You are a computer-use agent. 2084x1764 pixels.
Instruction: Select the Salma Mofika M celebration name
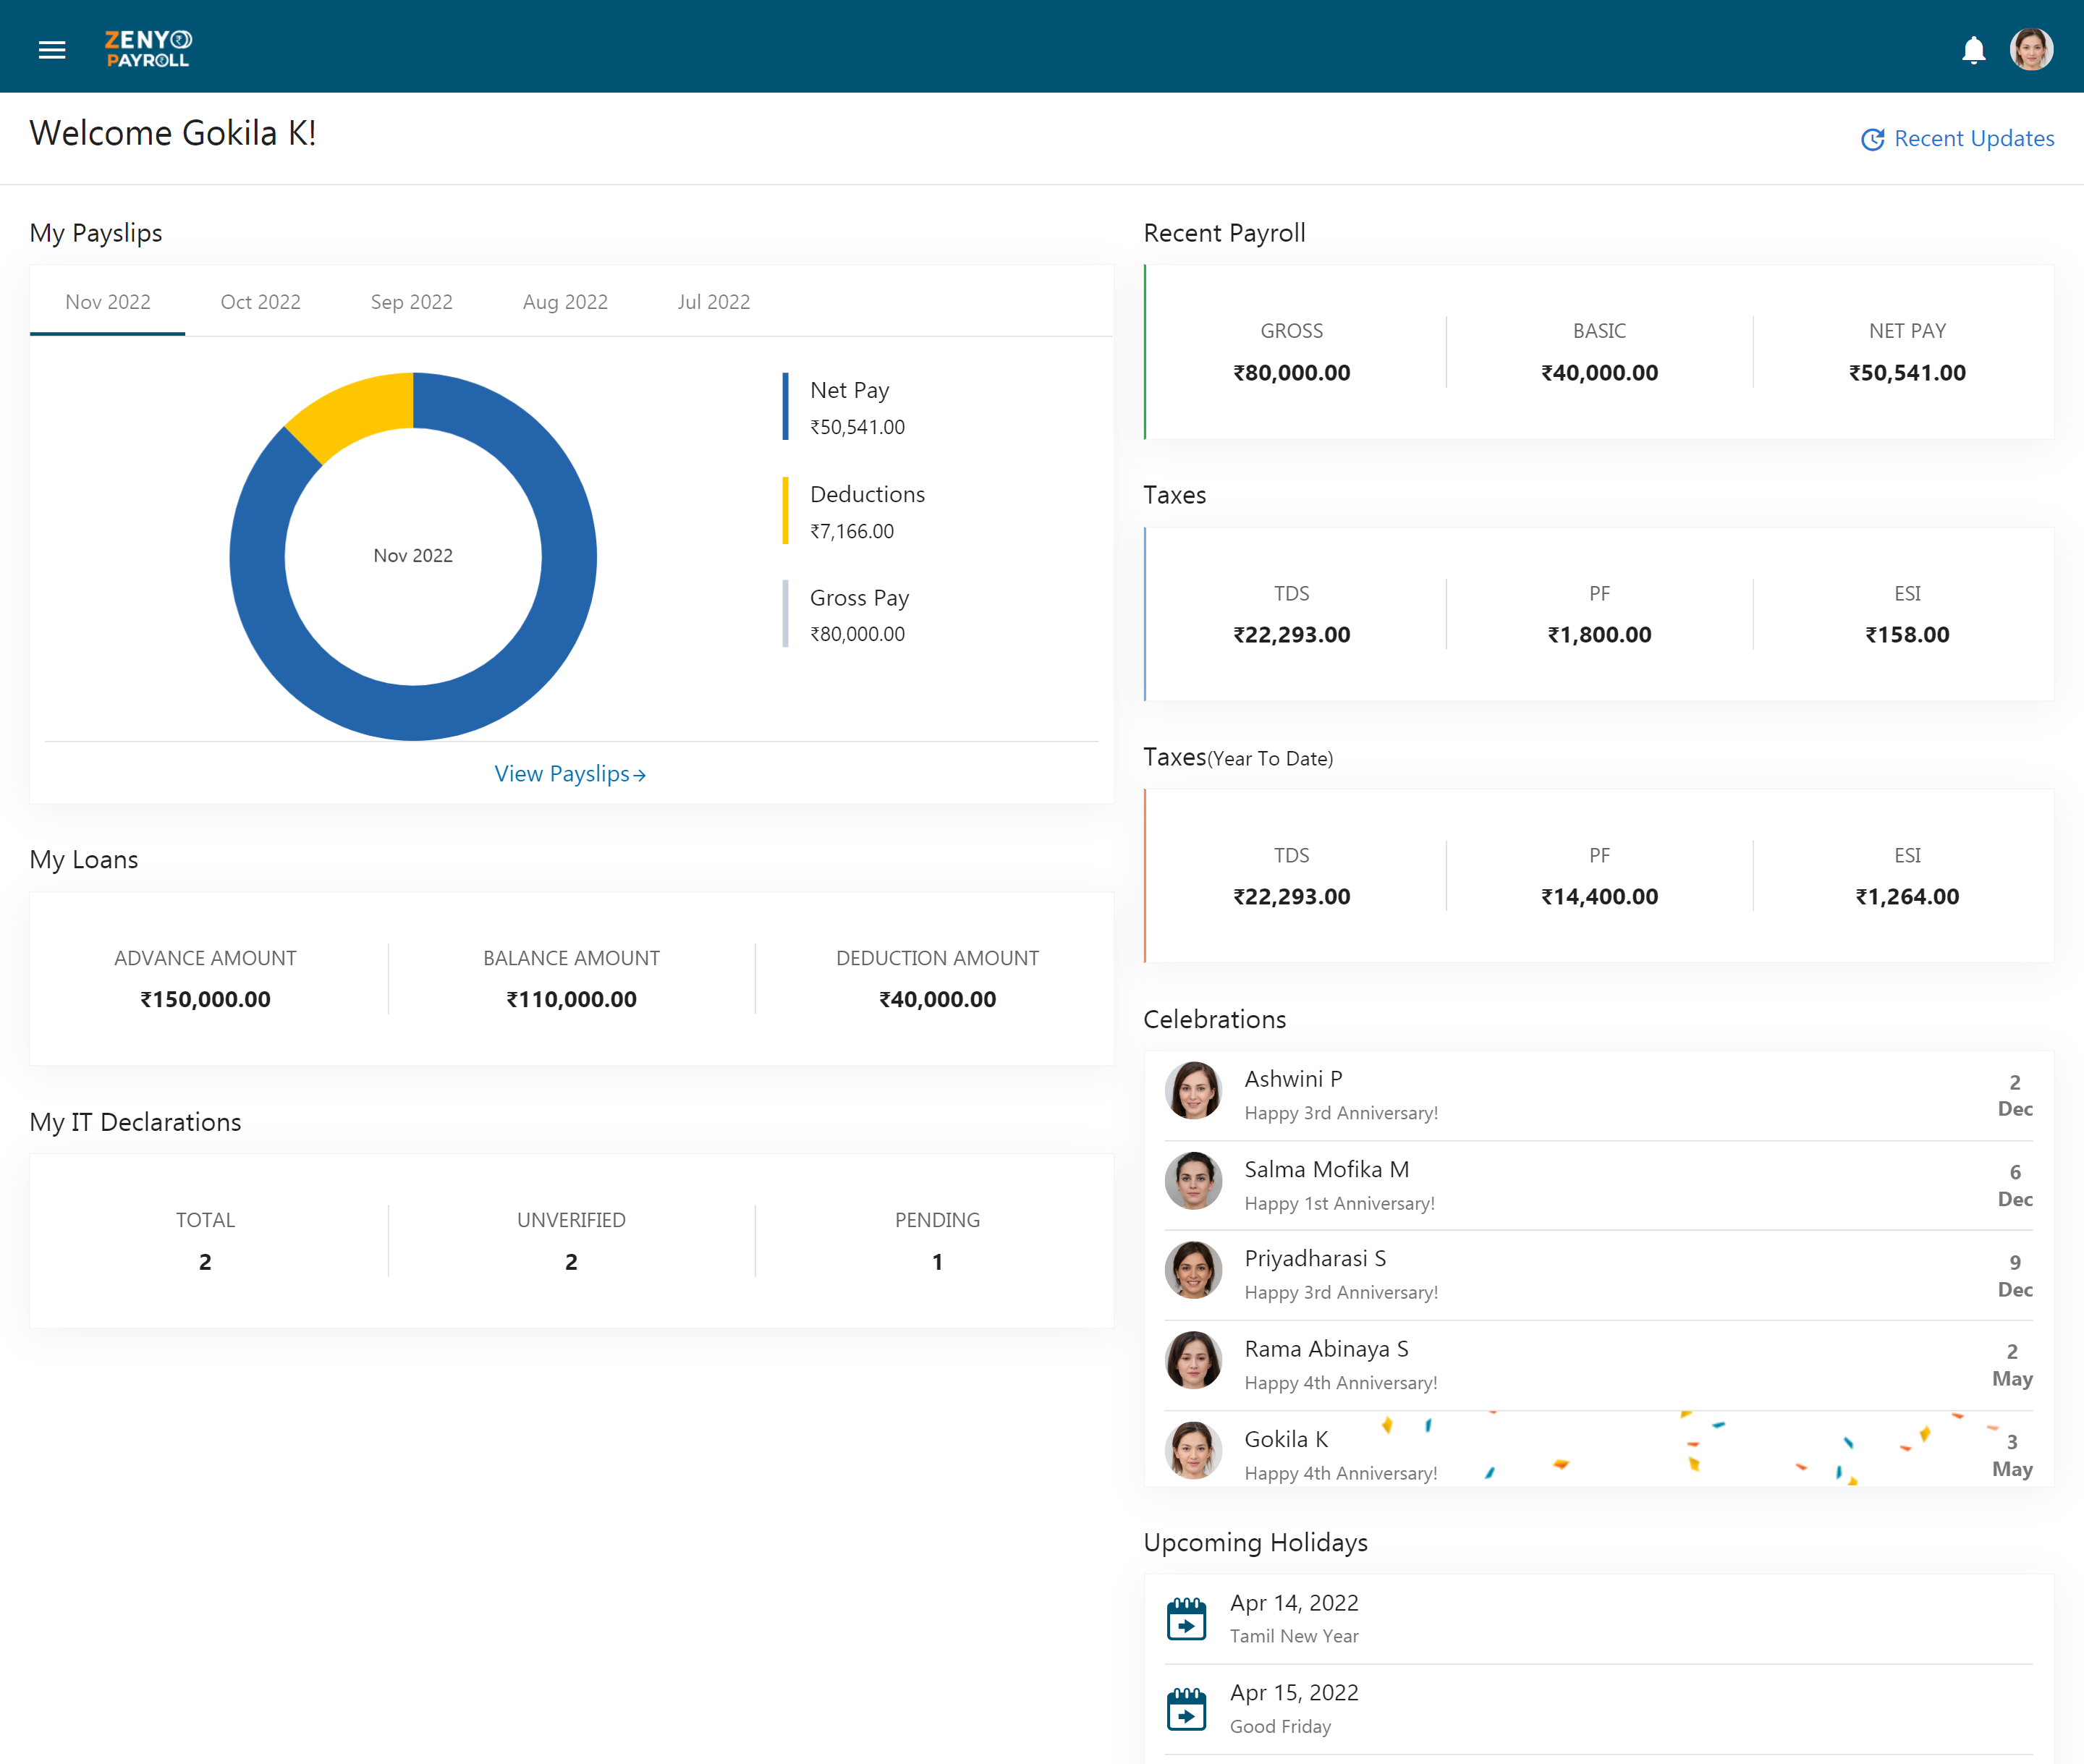coord(1326,1169)
